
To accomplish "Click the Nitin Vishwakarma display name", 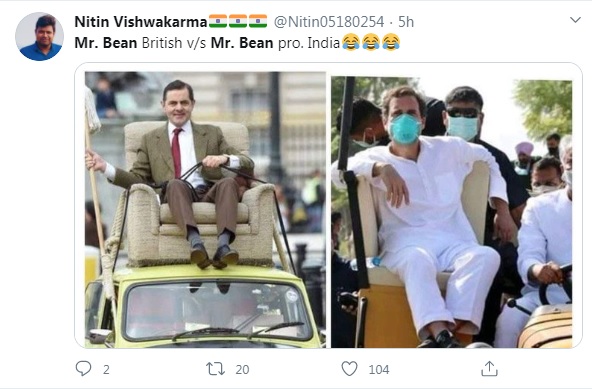I will 141,22.
